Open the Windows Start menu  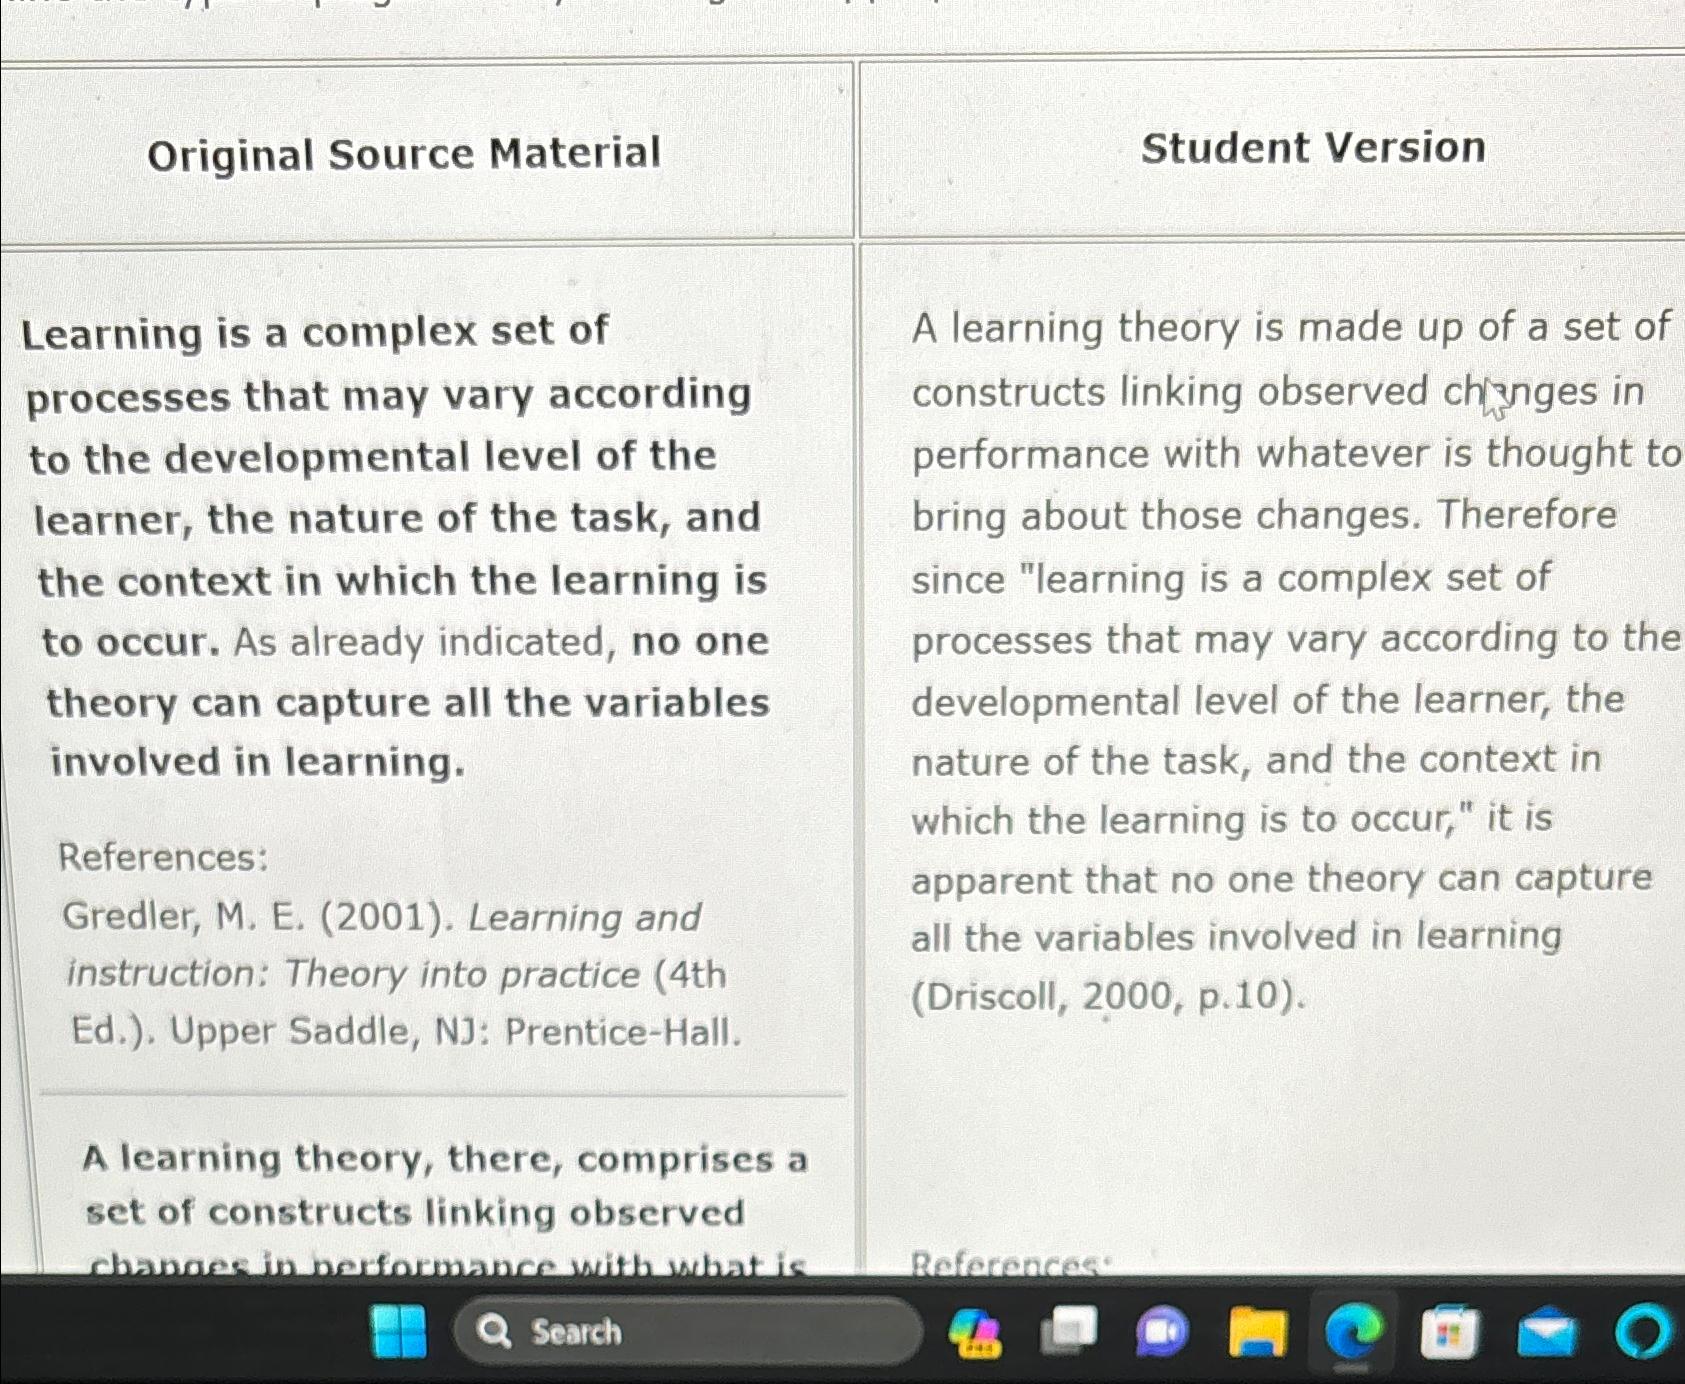pyautogui.click(x=398, y=1333)
